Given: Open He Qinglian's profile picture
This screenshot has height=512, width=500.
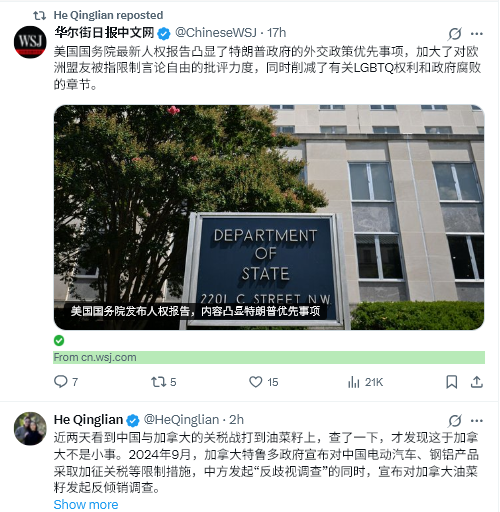Looking at the screenshot, I should click(30, 428).
